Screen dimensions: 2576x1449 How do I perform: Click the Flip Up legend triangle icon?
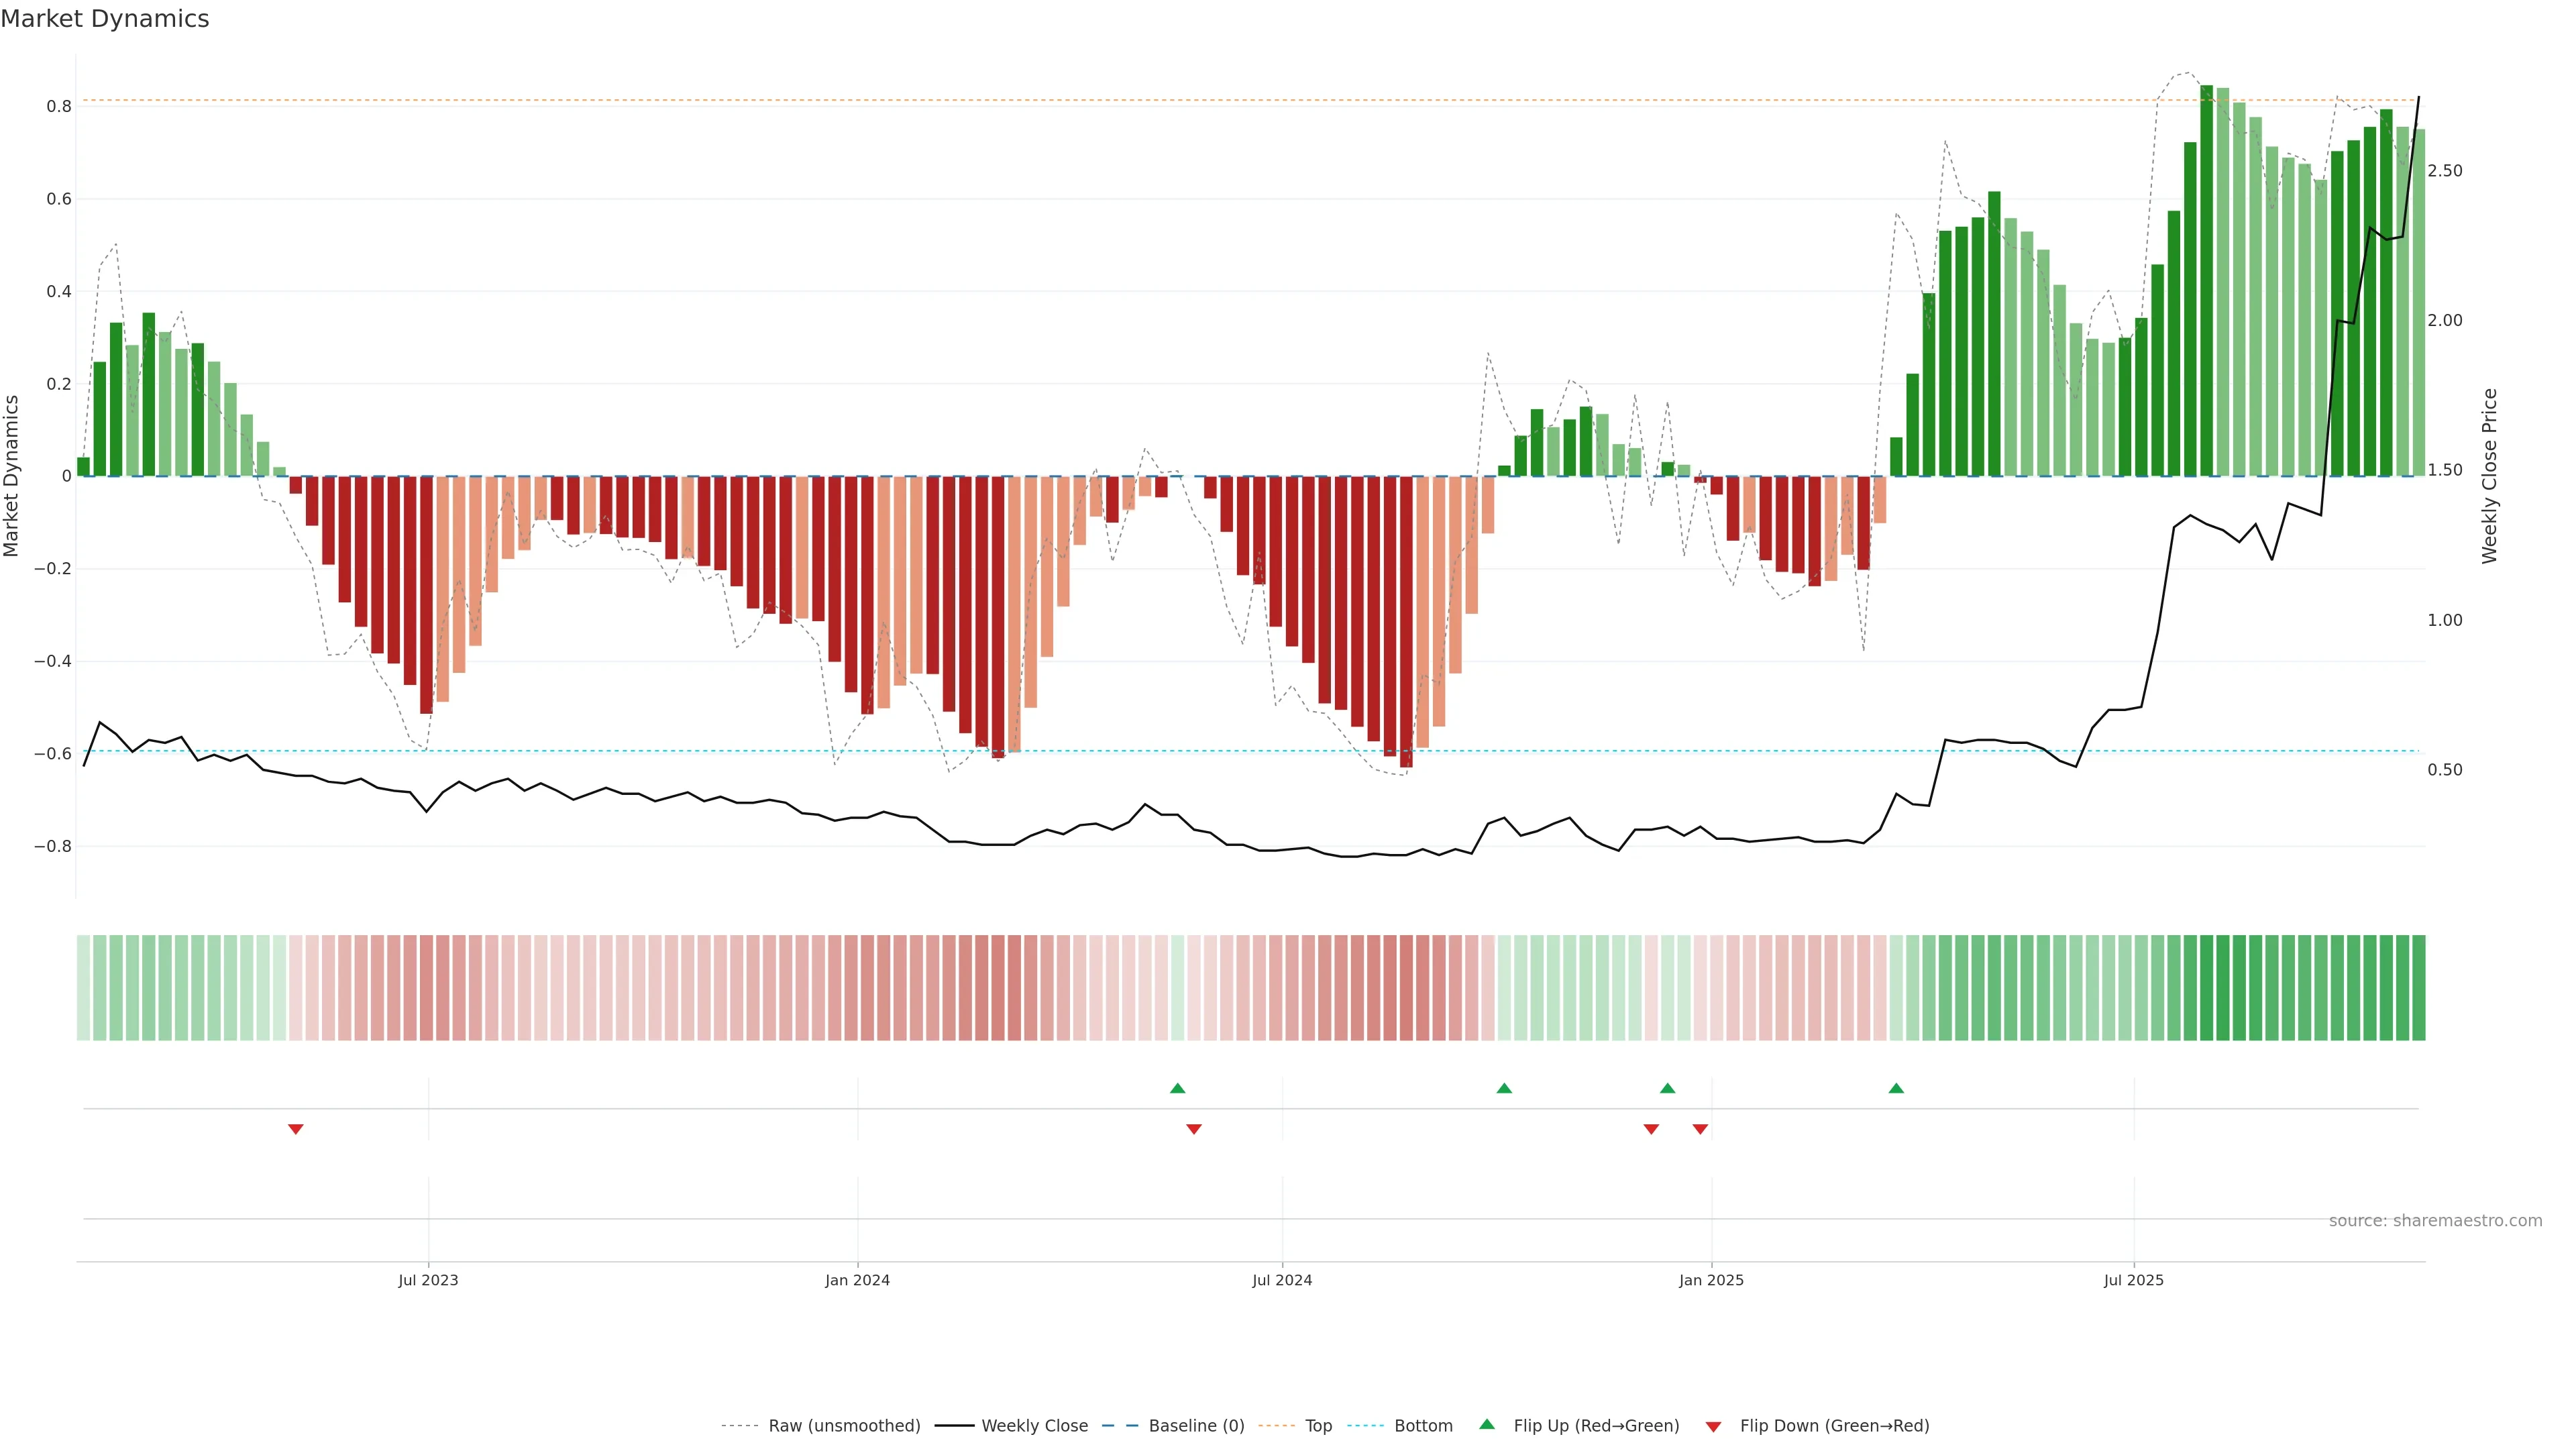(1487, 1424)
